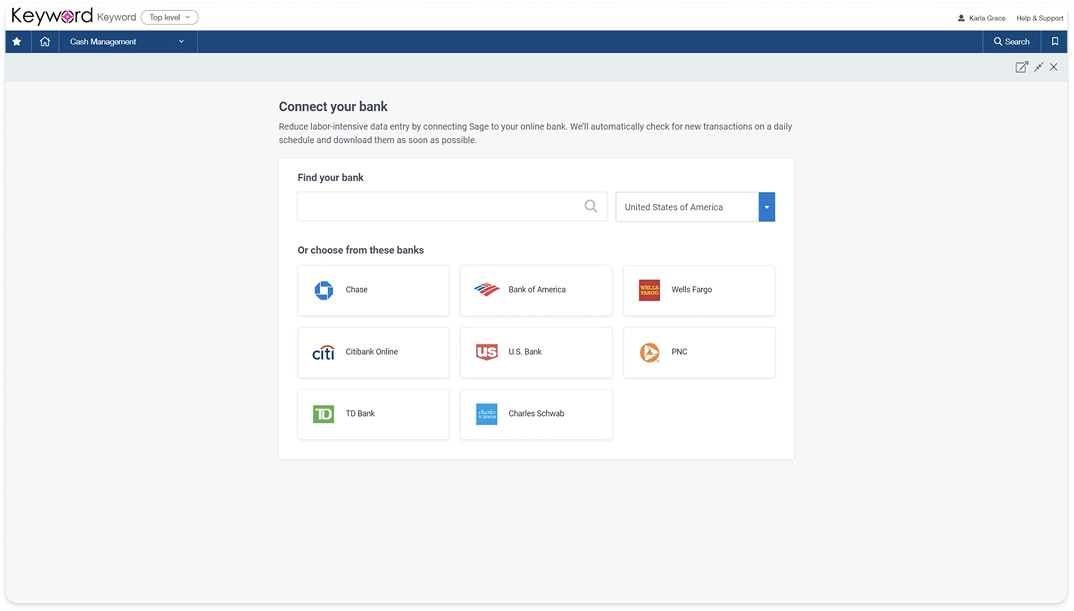Go to home via house icon
This screenshot has width=1074, height=611.
pyautogui.click(x=45, y=42)
